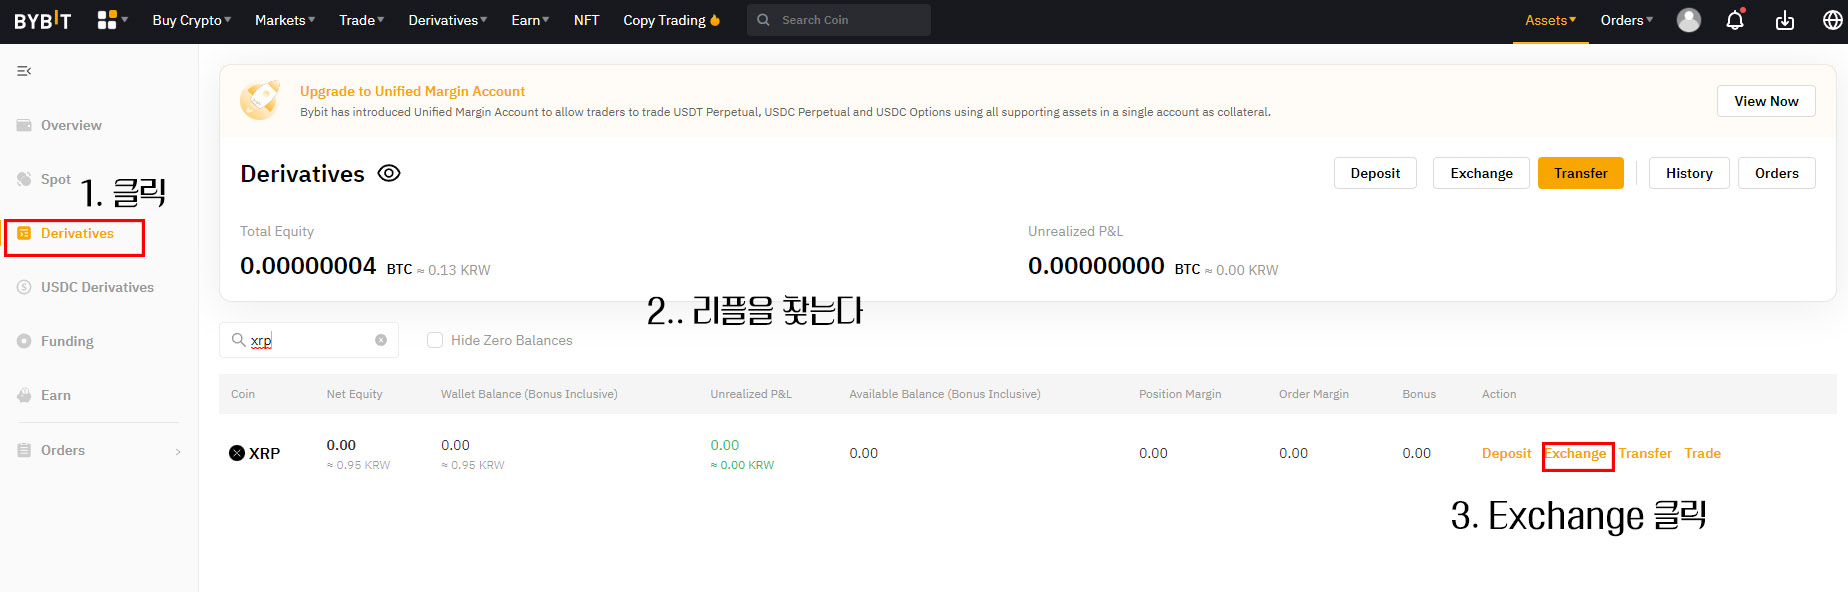Open Copy Trading menu item
This screenshot has height=592, width=1848.
tap(664, 20)
